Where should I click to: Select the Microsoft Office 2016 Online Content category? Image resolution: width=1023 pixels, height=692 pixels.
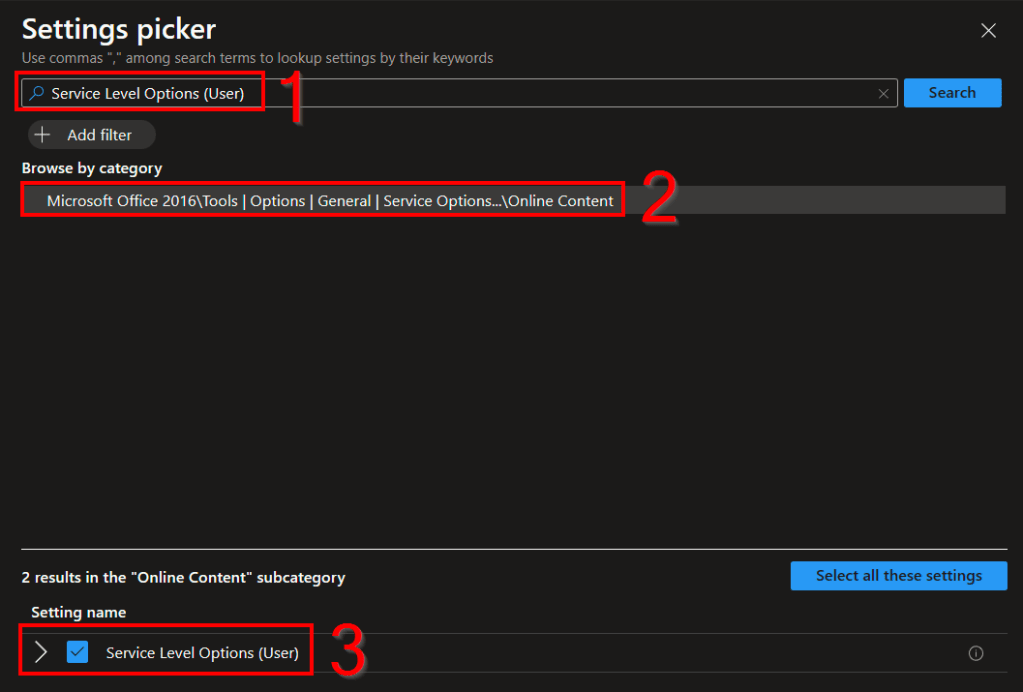tap(330, 200)
